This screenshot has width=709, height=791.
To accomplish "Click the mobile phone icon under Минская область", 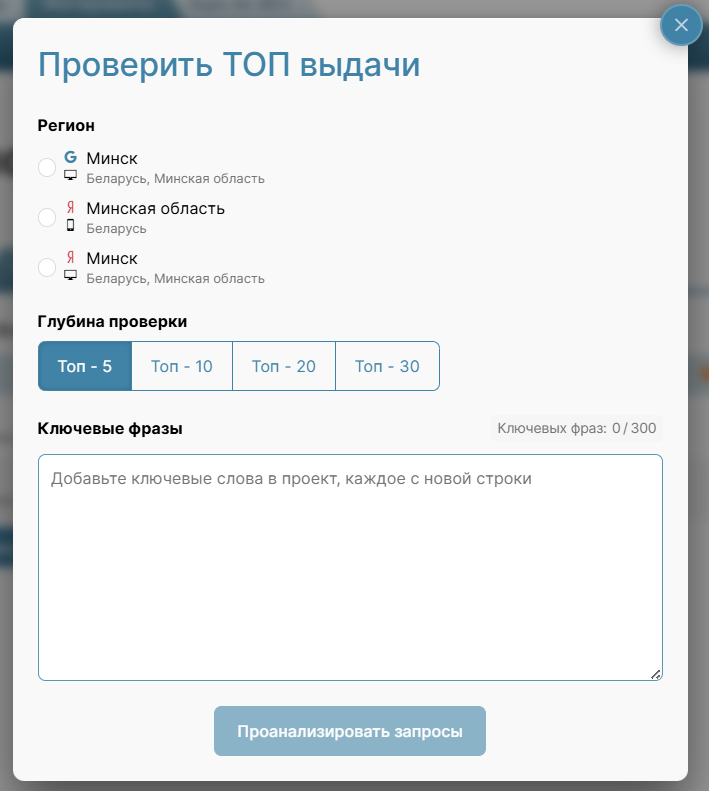I will (71, 225).
